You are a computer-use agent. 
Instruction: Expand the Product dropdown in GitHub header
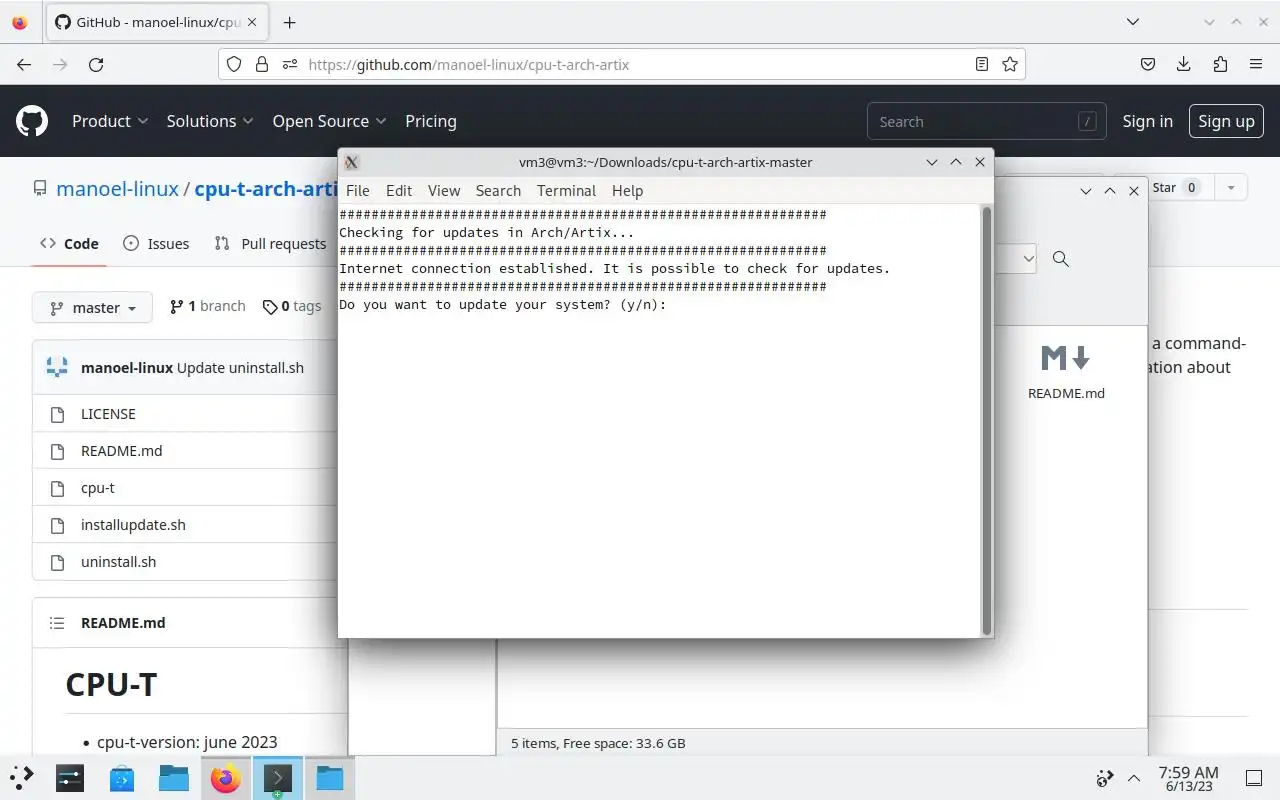pyautogui.click(x=110, y=121)
